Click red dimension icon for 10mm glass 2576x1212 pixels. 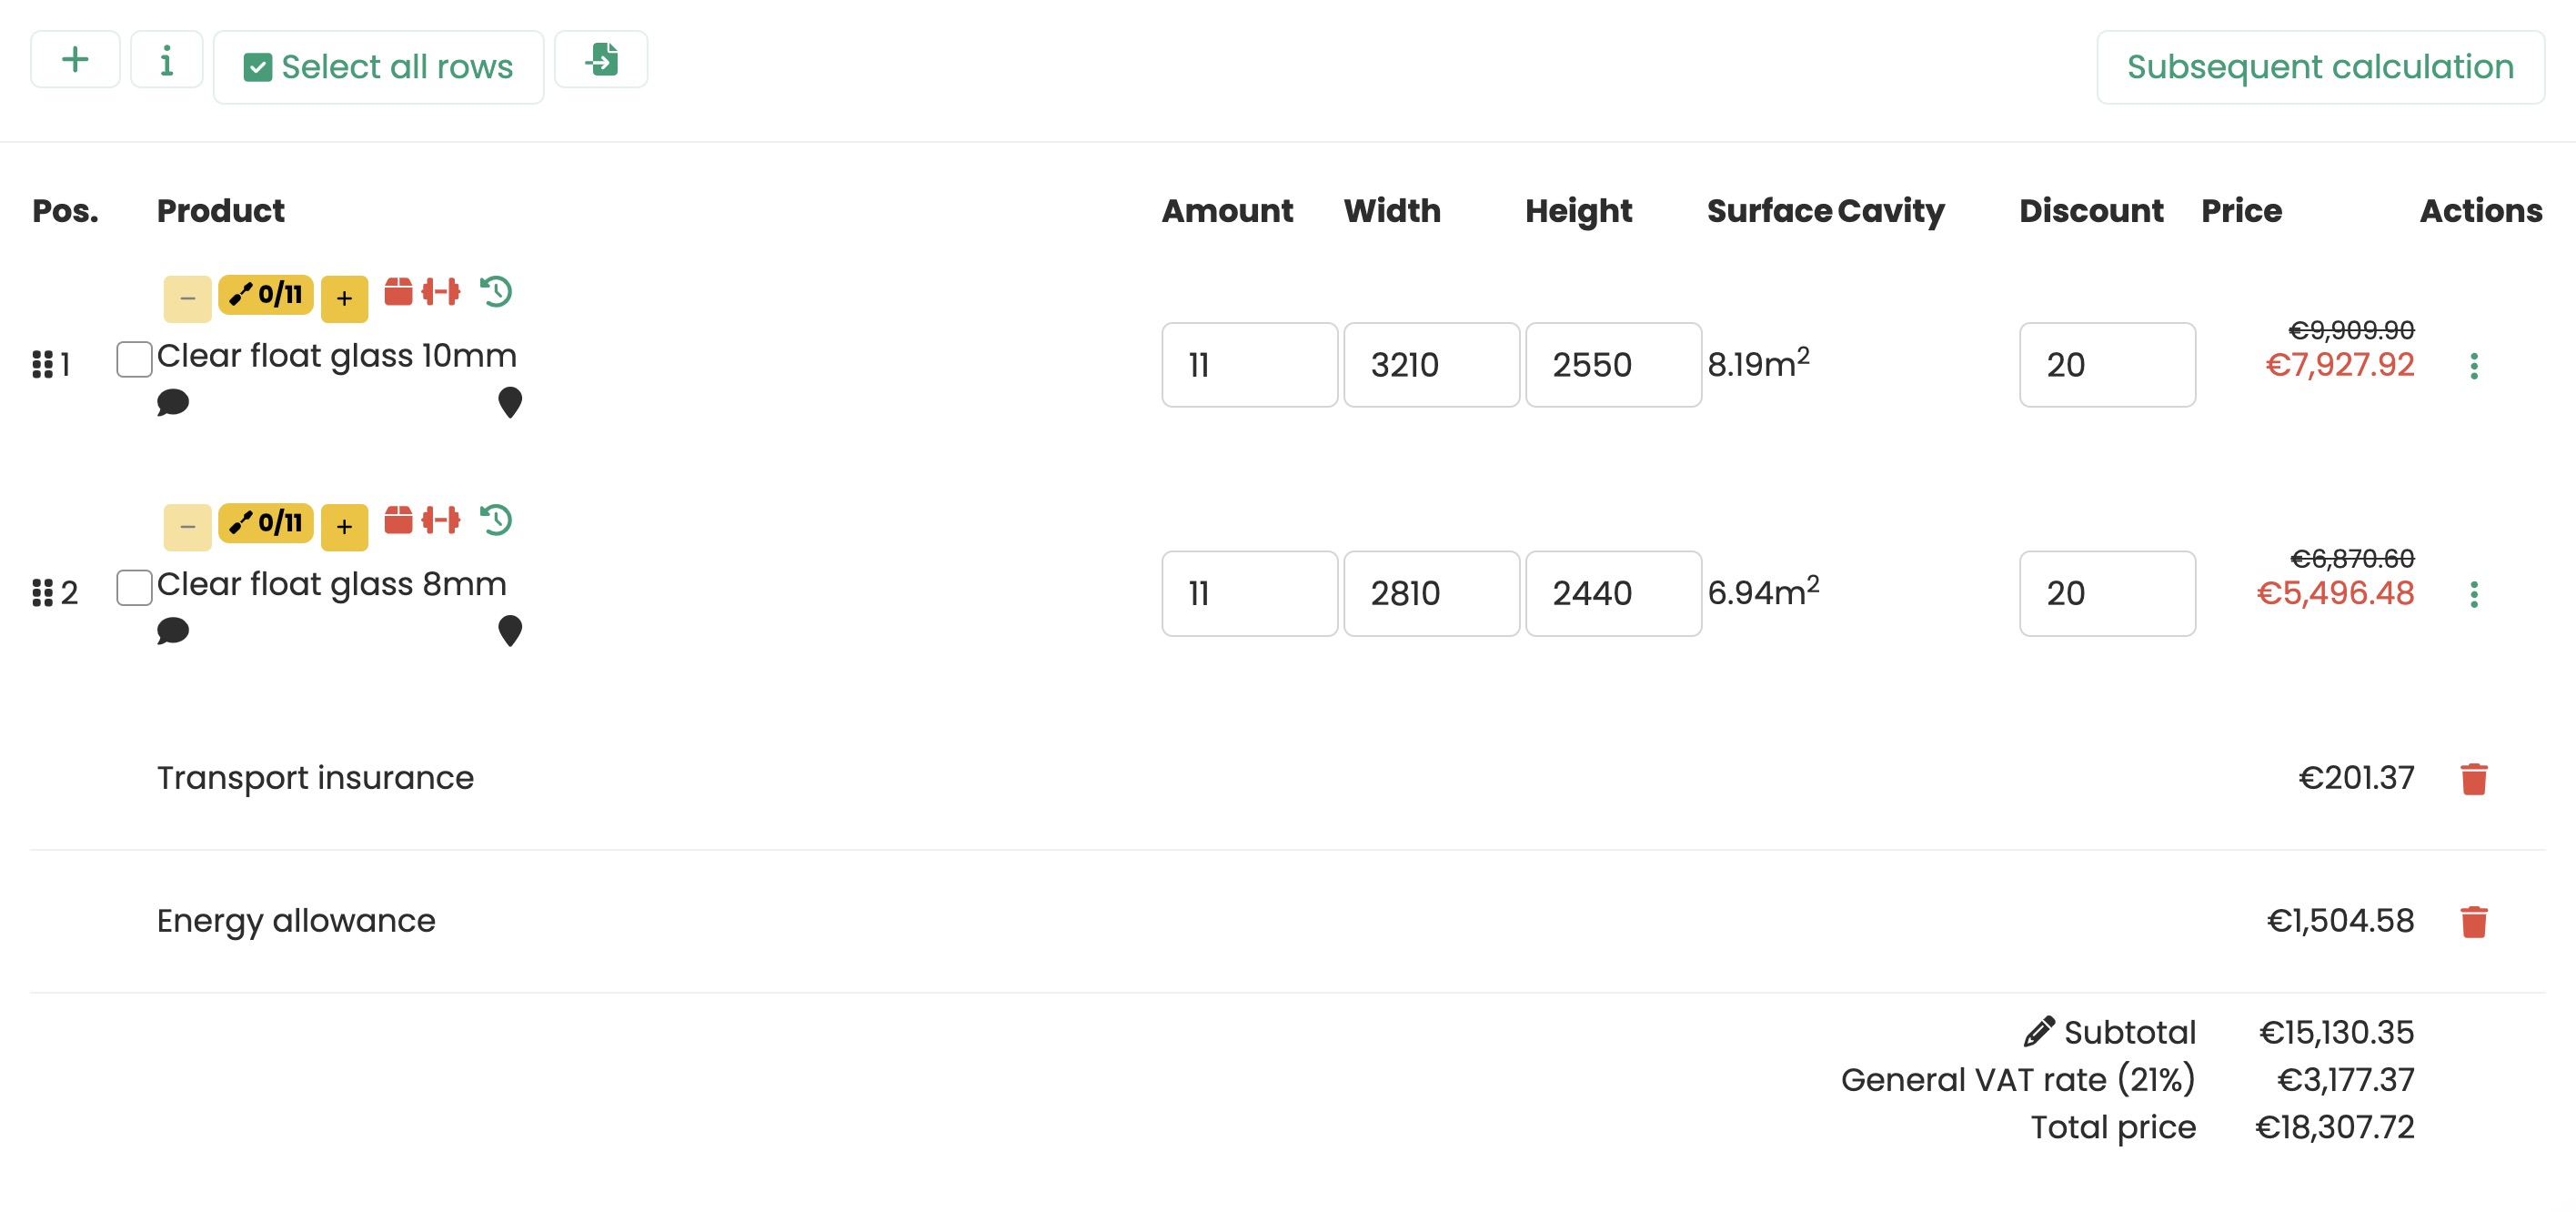441,292
